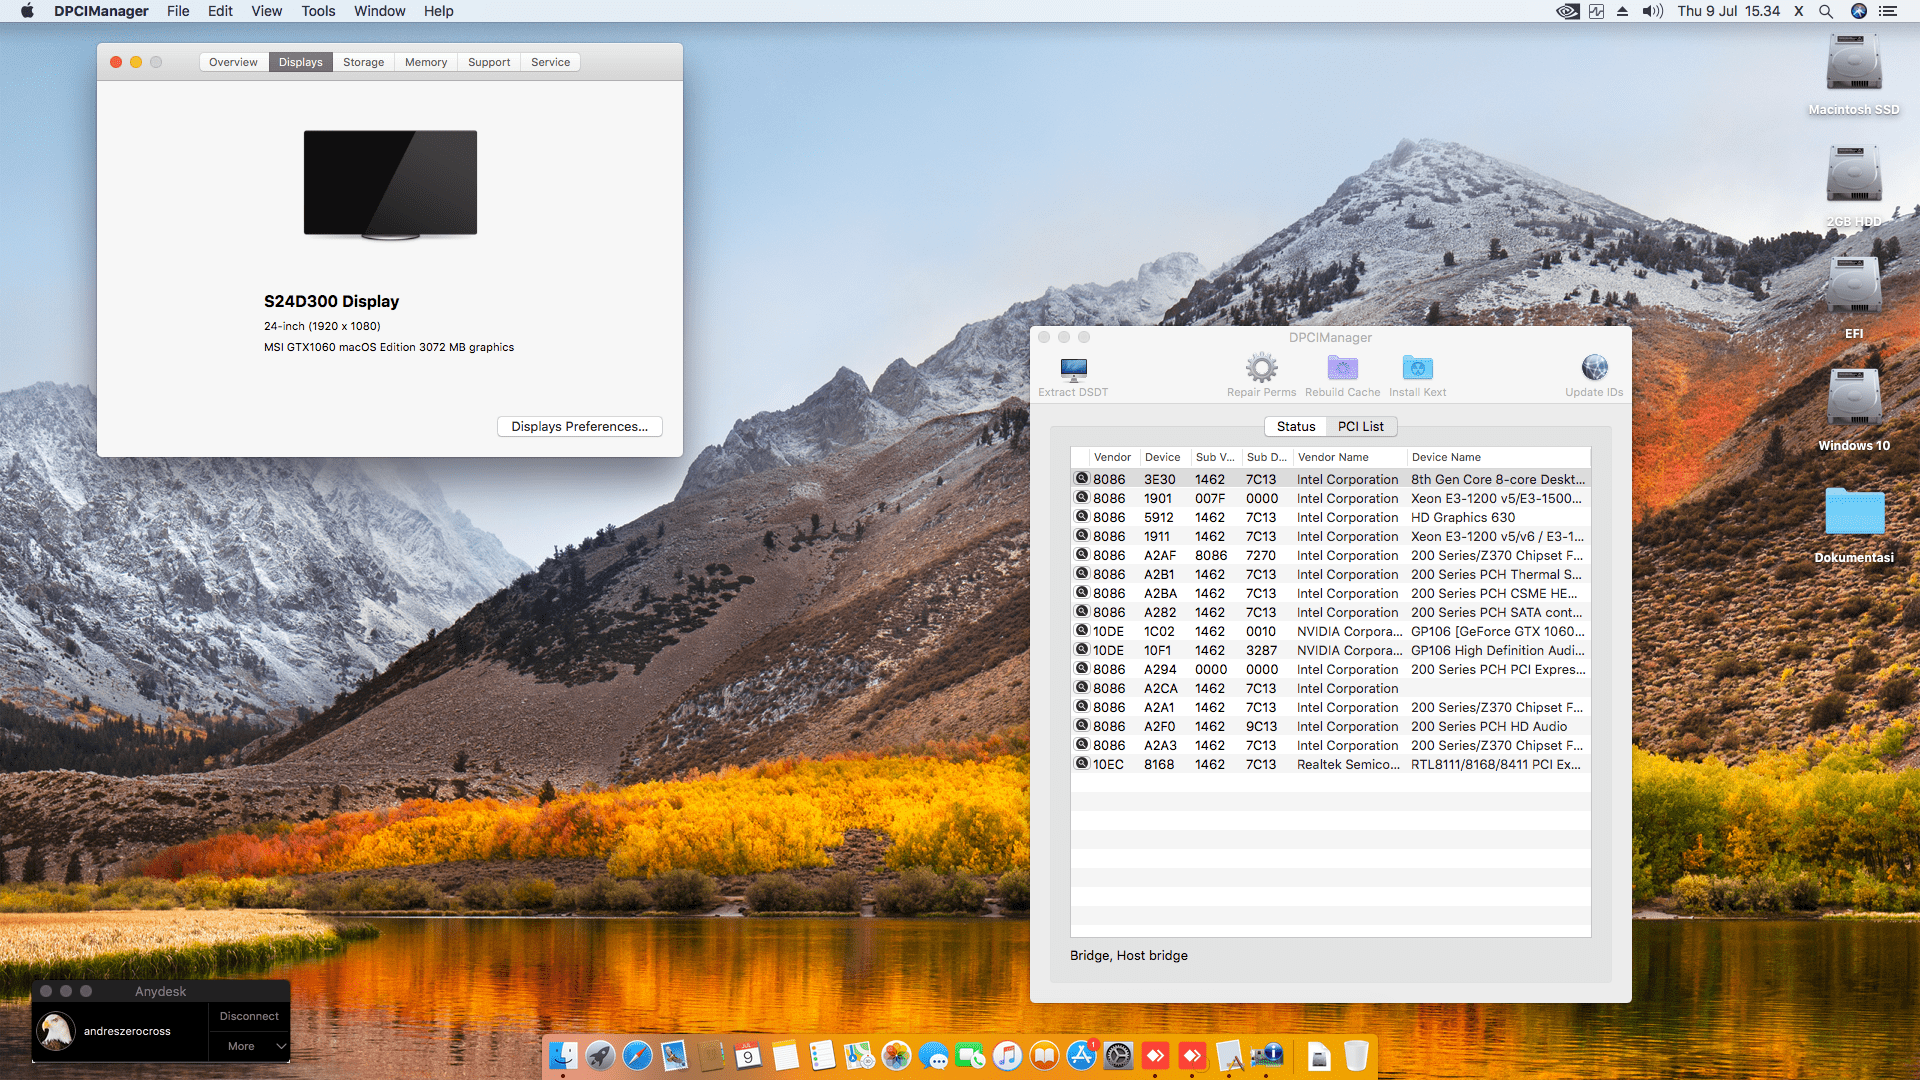This screenshot has width=1920, height=1080.
Task: Click lookup icon on the Realtek row
Action: click(1081, 763)
